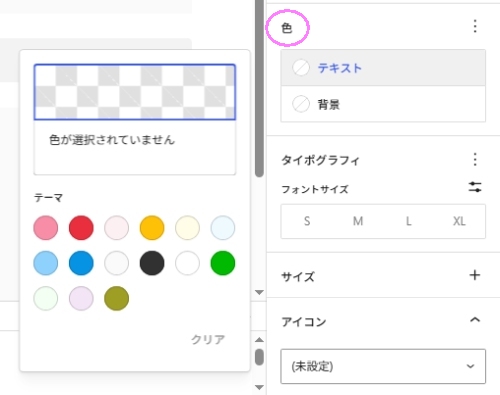Pick the black theme swatch

coord(152,263)
